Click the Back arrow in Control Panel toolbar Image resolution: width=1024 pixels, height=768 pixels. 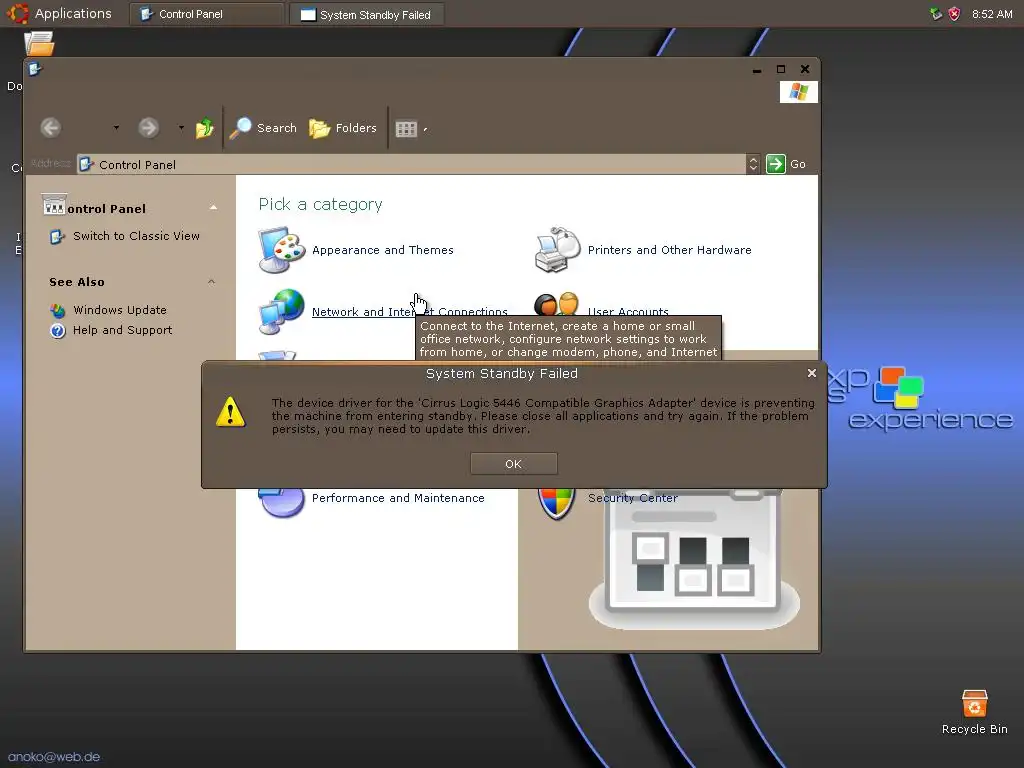51,127
